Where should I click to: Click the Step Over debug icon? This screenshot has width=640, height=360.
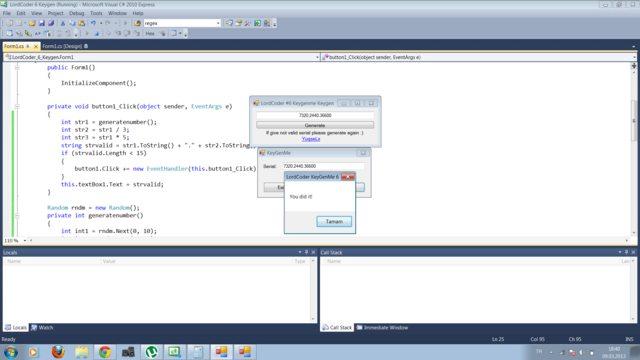pyautogui.click(x=127, y=33)
